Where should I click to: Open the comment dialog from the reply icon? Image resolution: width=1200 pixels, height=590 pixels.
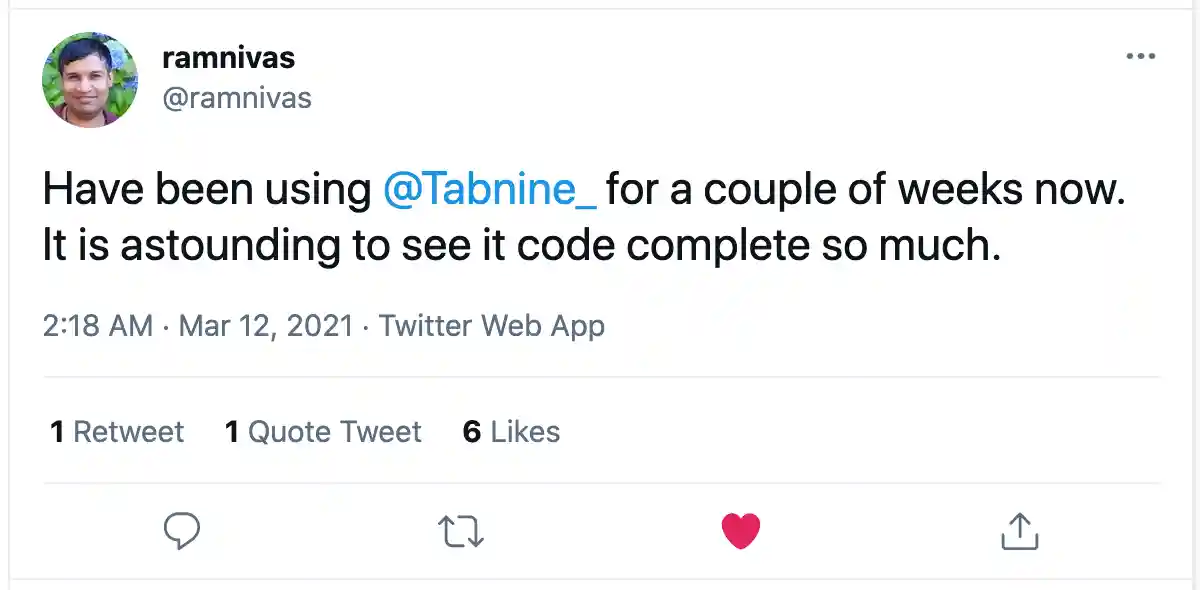(181, 529)
